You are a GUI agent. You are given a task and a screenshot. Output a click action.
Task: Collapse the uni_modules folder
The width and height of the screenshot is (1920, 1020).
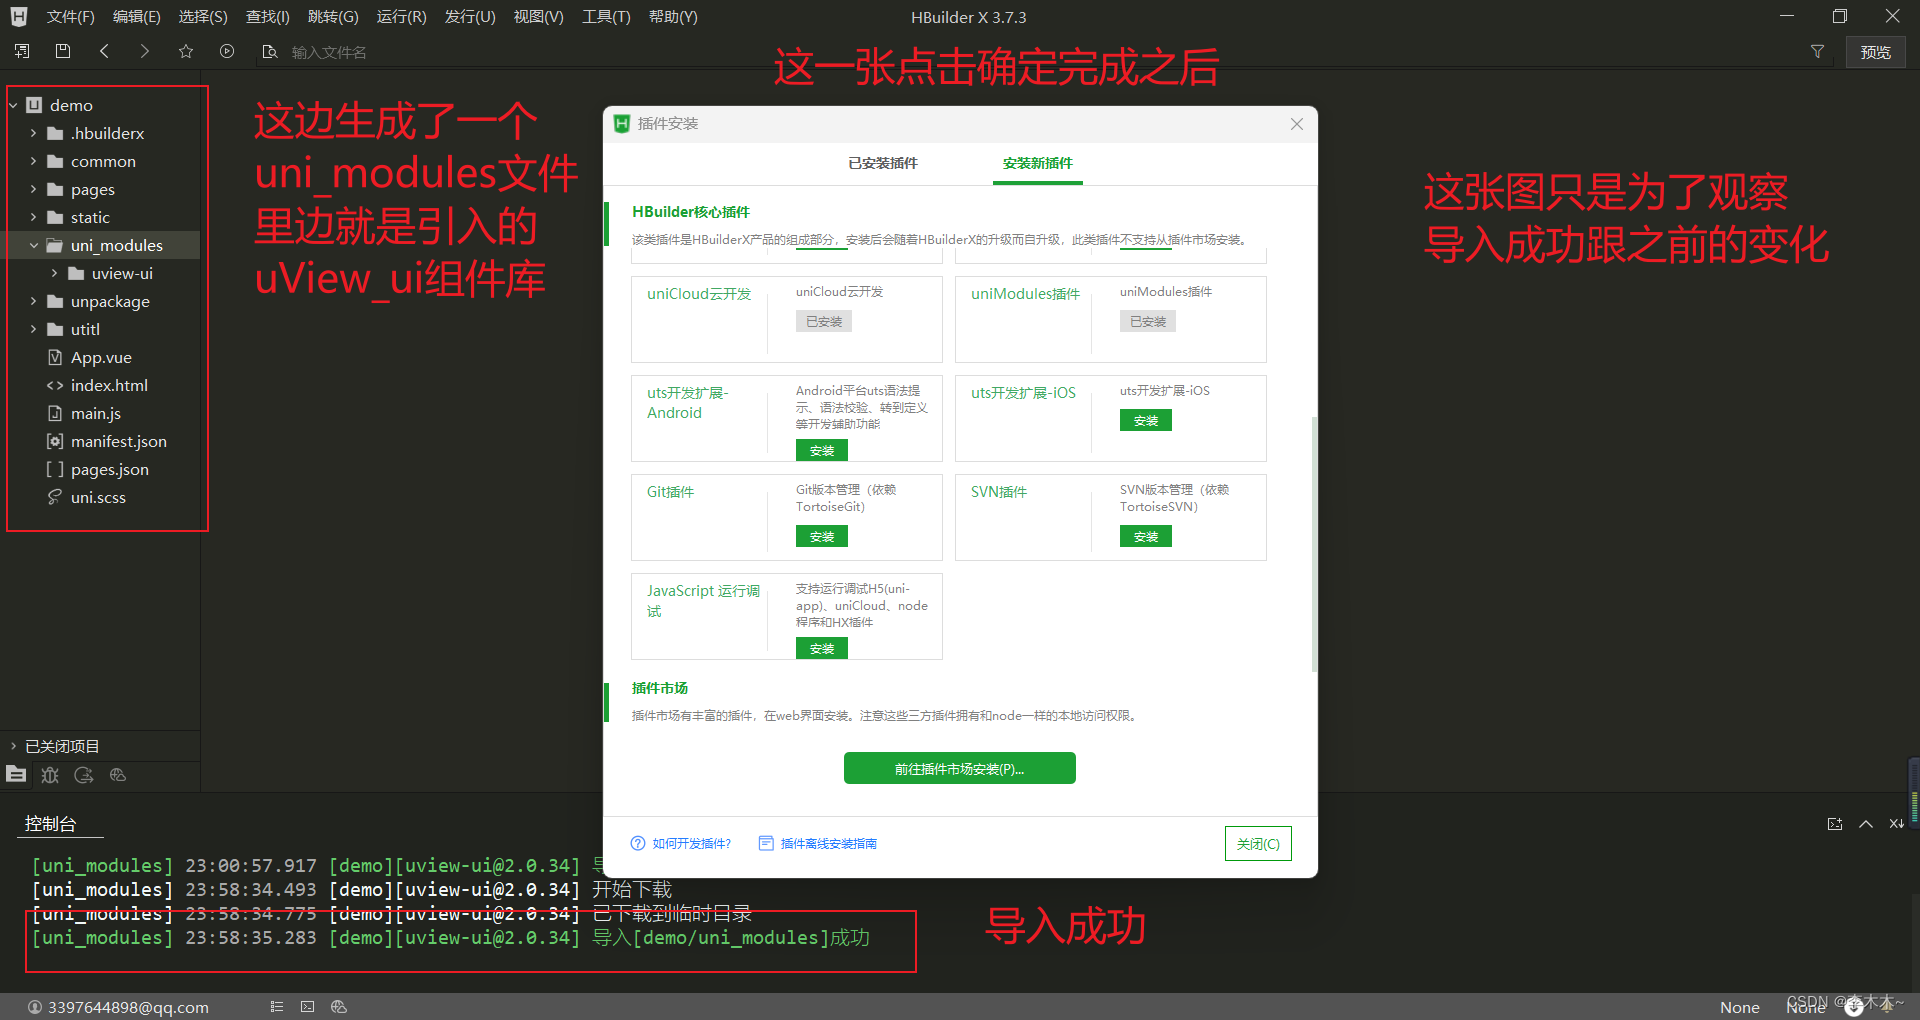click(33, 245)
